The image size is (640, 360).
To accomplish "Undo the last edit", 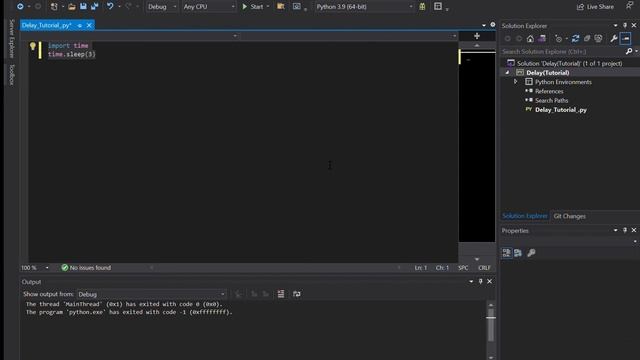I will point(110,7).
